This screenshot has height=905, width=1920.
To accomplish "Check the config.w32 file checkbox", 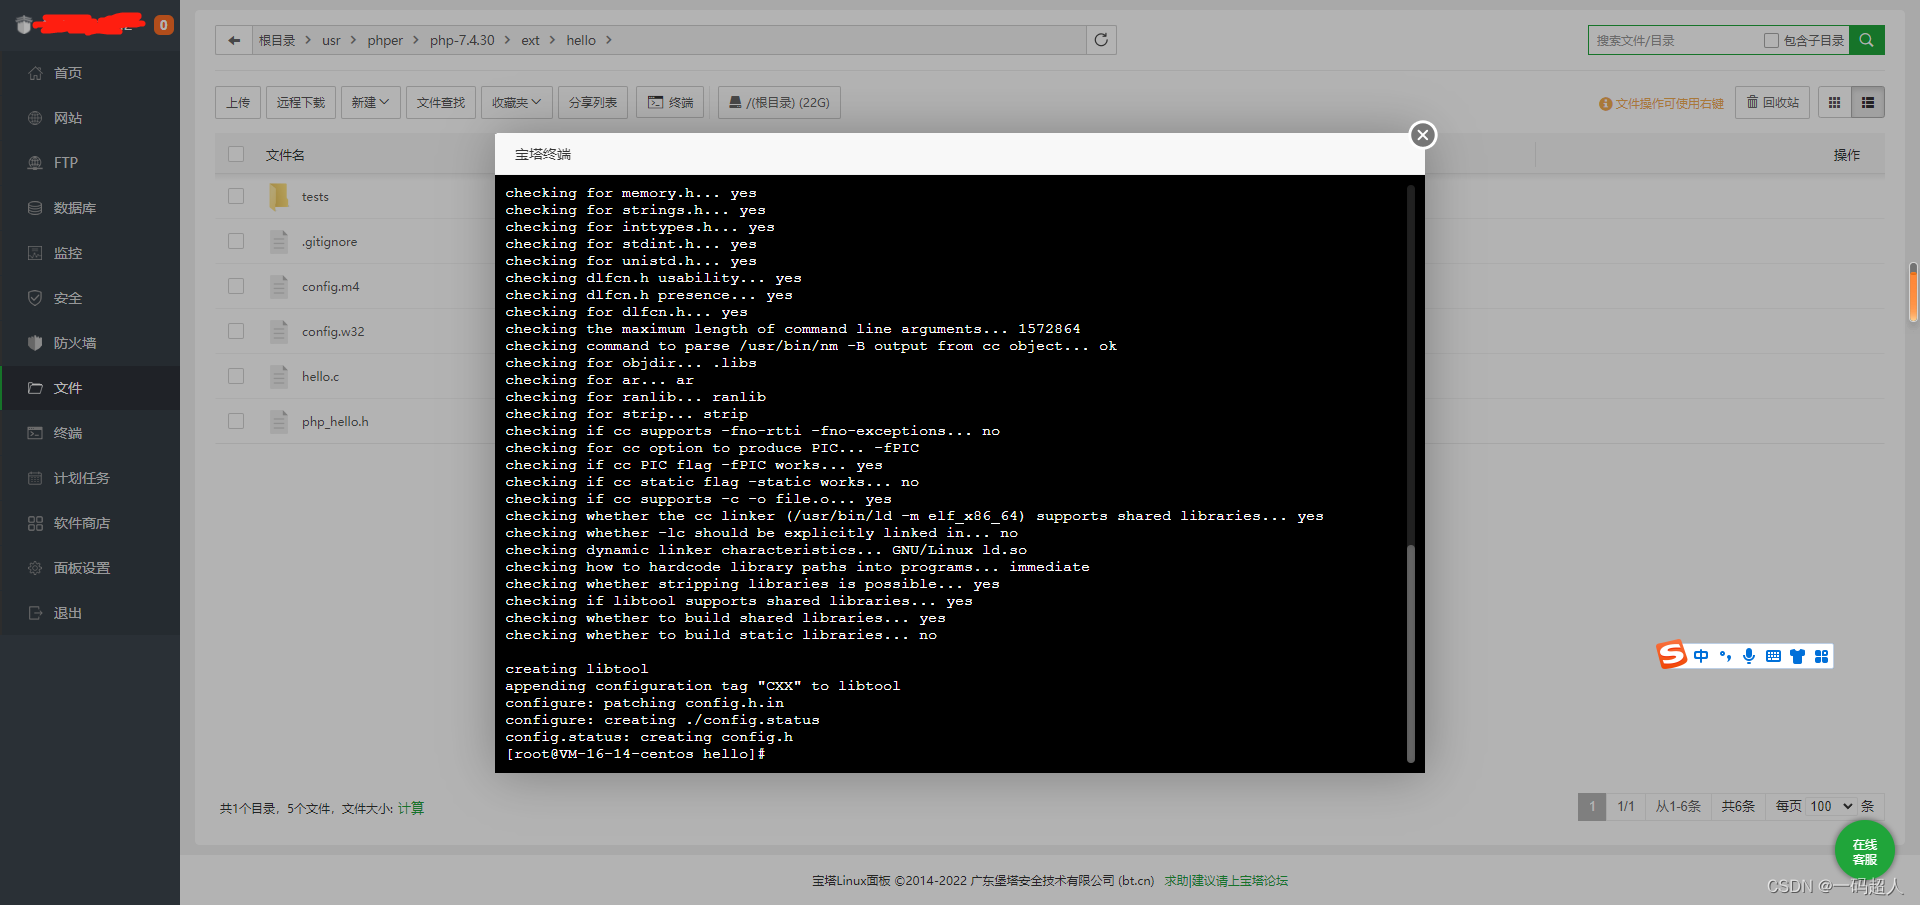I will click(x=236, y=331).
